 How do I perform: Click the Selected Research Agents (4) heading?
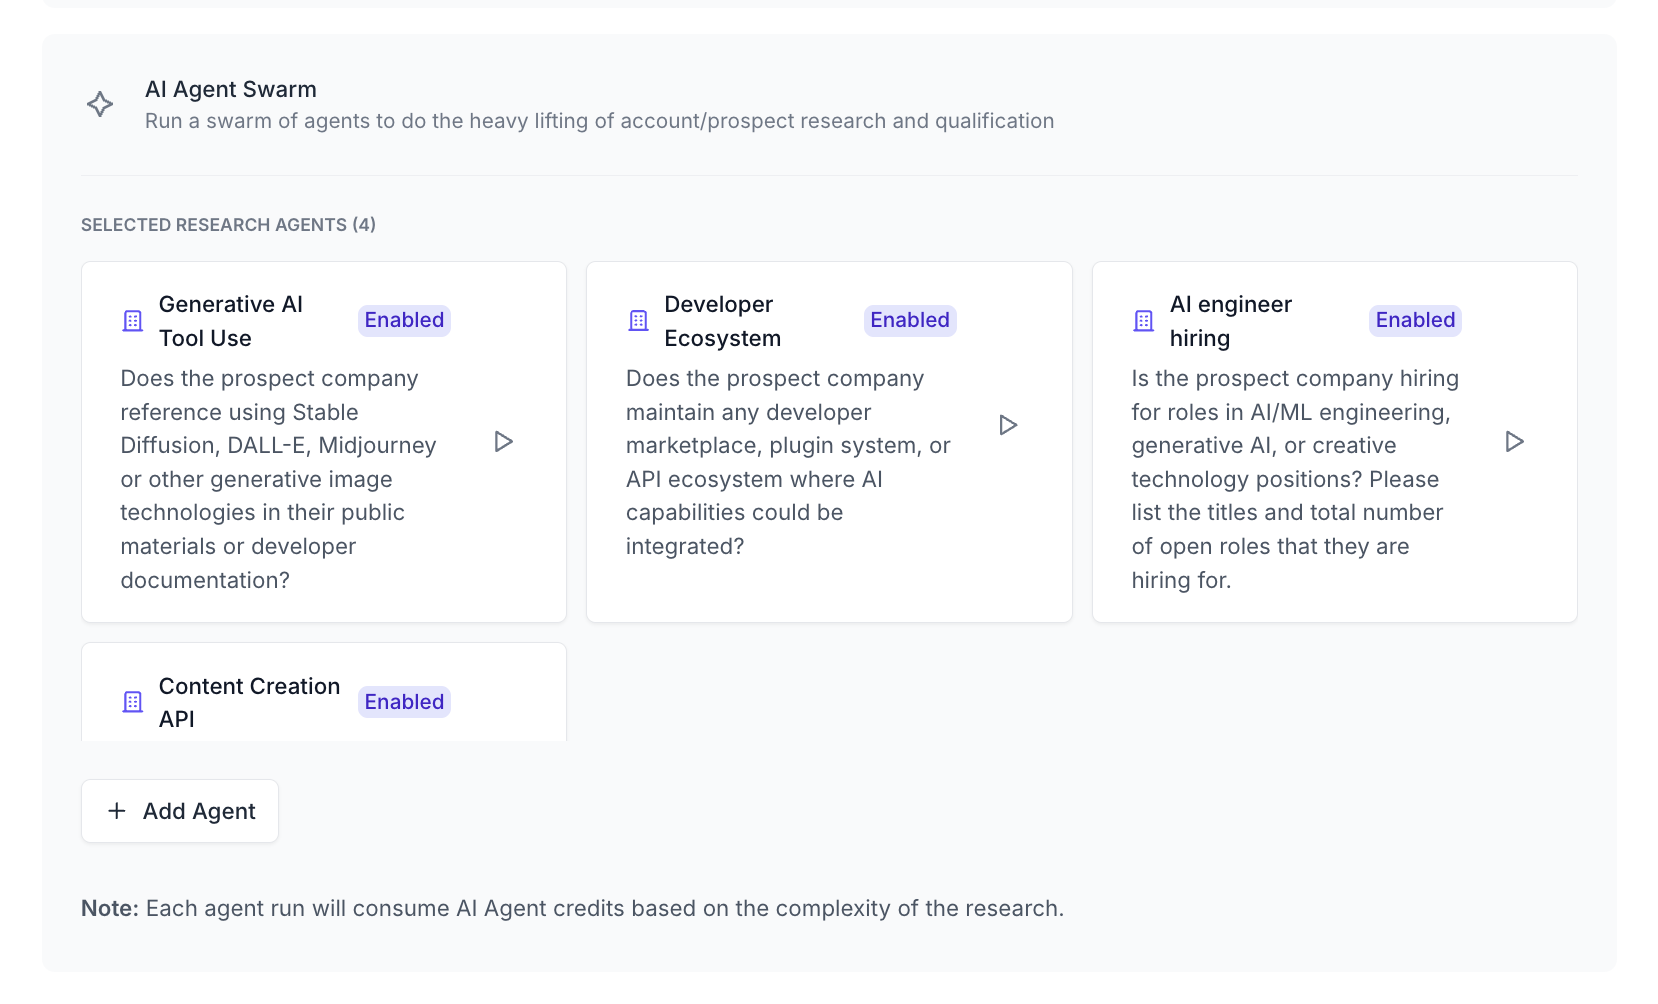pos(228,225)
